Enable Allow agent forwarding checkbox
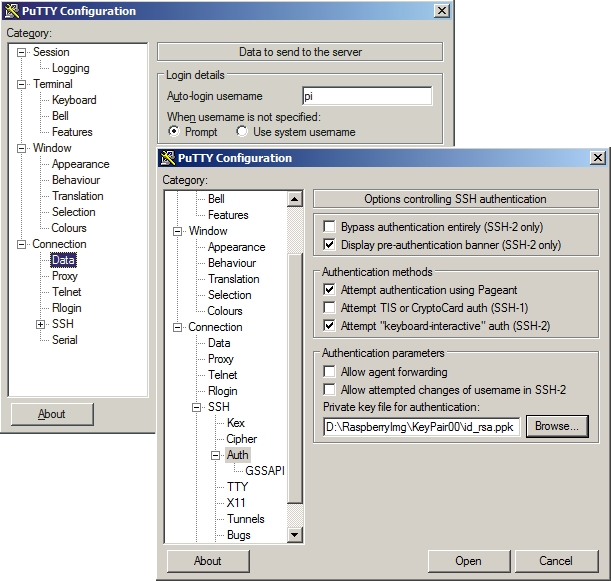611x581 pixels. (x=329, y=372)
